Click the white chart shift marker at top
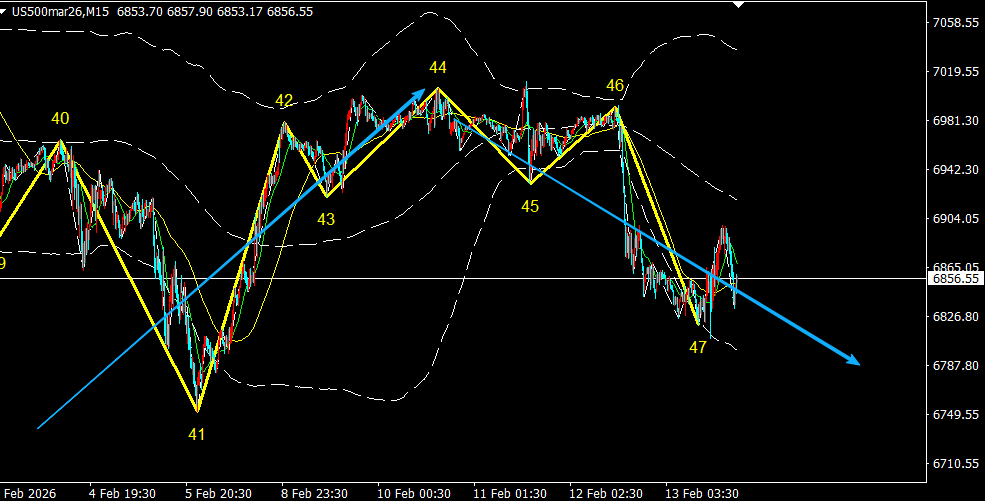Image resolution: width=985 pixels, height=501 pixels. (x=739, y=4)
